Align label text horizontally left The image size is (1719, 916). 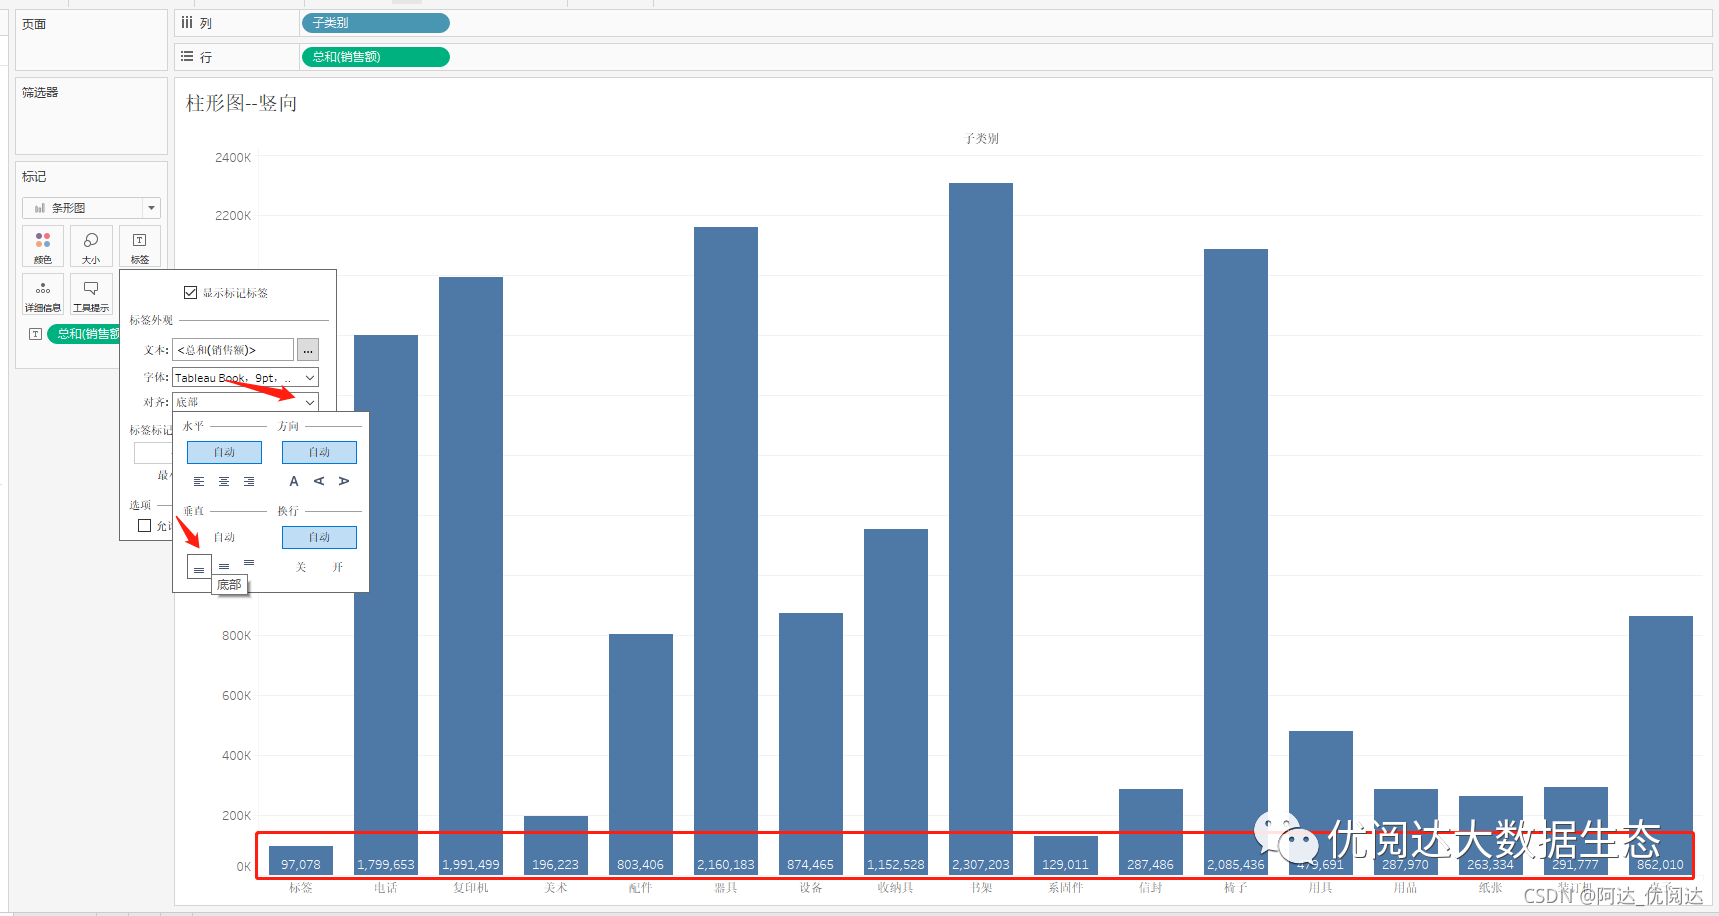click(x=199, y=481)
